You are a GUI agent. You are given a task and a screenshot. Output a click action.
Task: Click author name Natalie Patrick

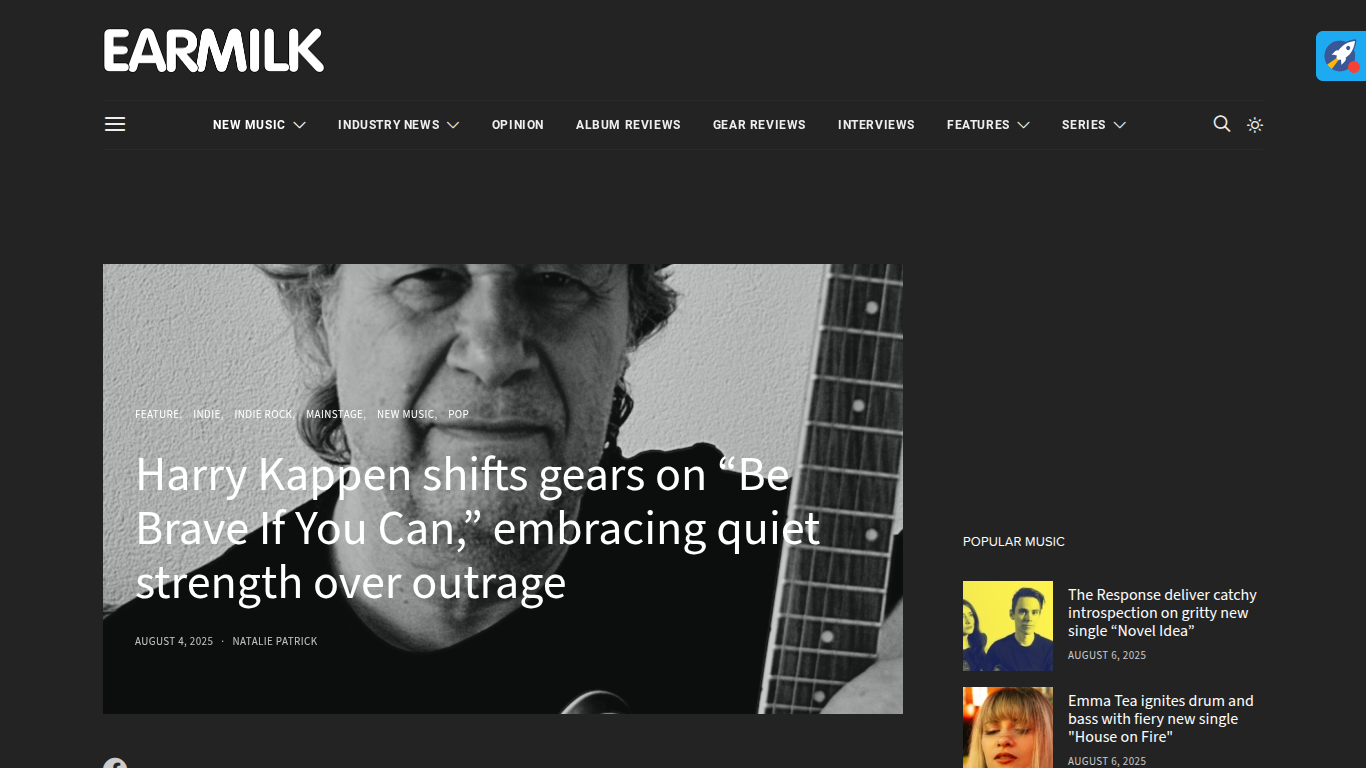[x=275, y=641]
